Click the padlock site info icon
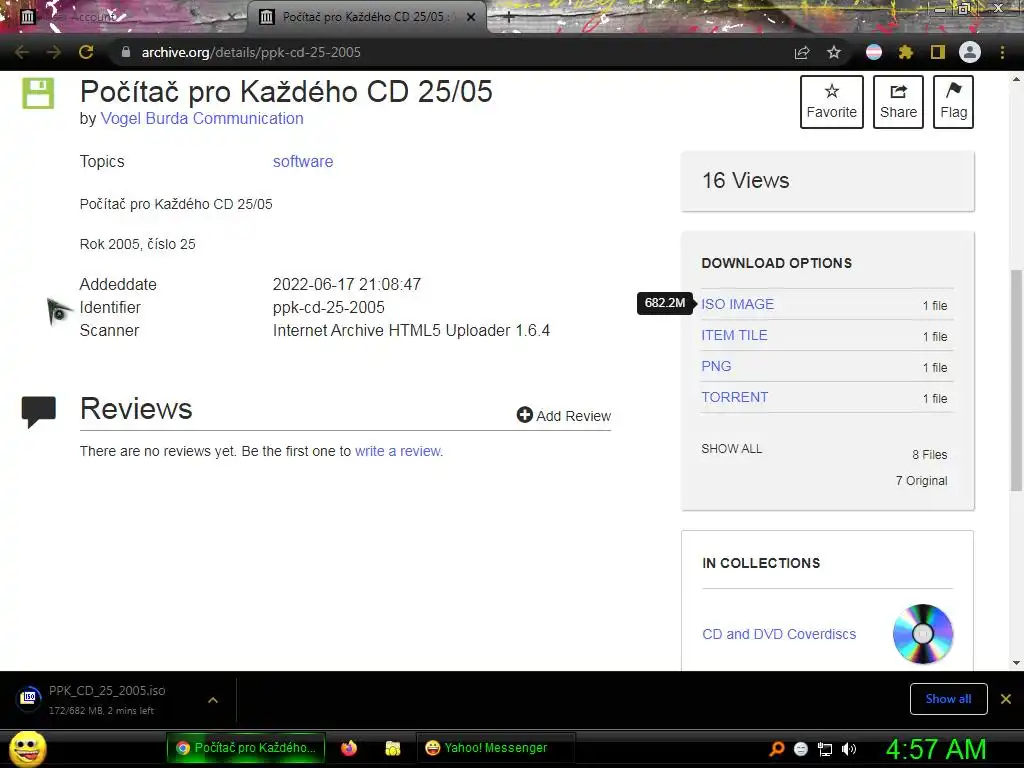Screen dimensions: 1024x768 (126, 52)
